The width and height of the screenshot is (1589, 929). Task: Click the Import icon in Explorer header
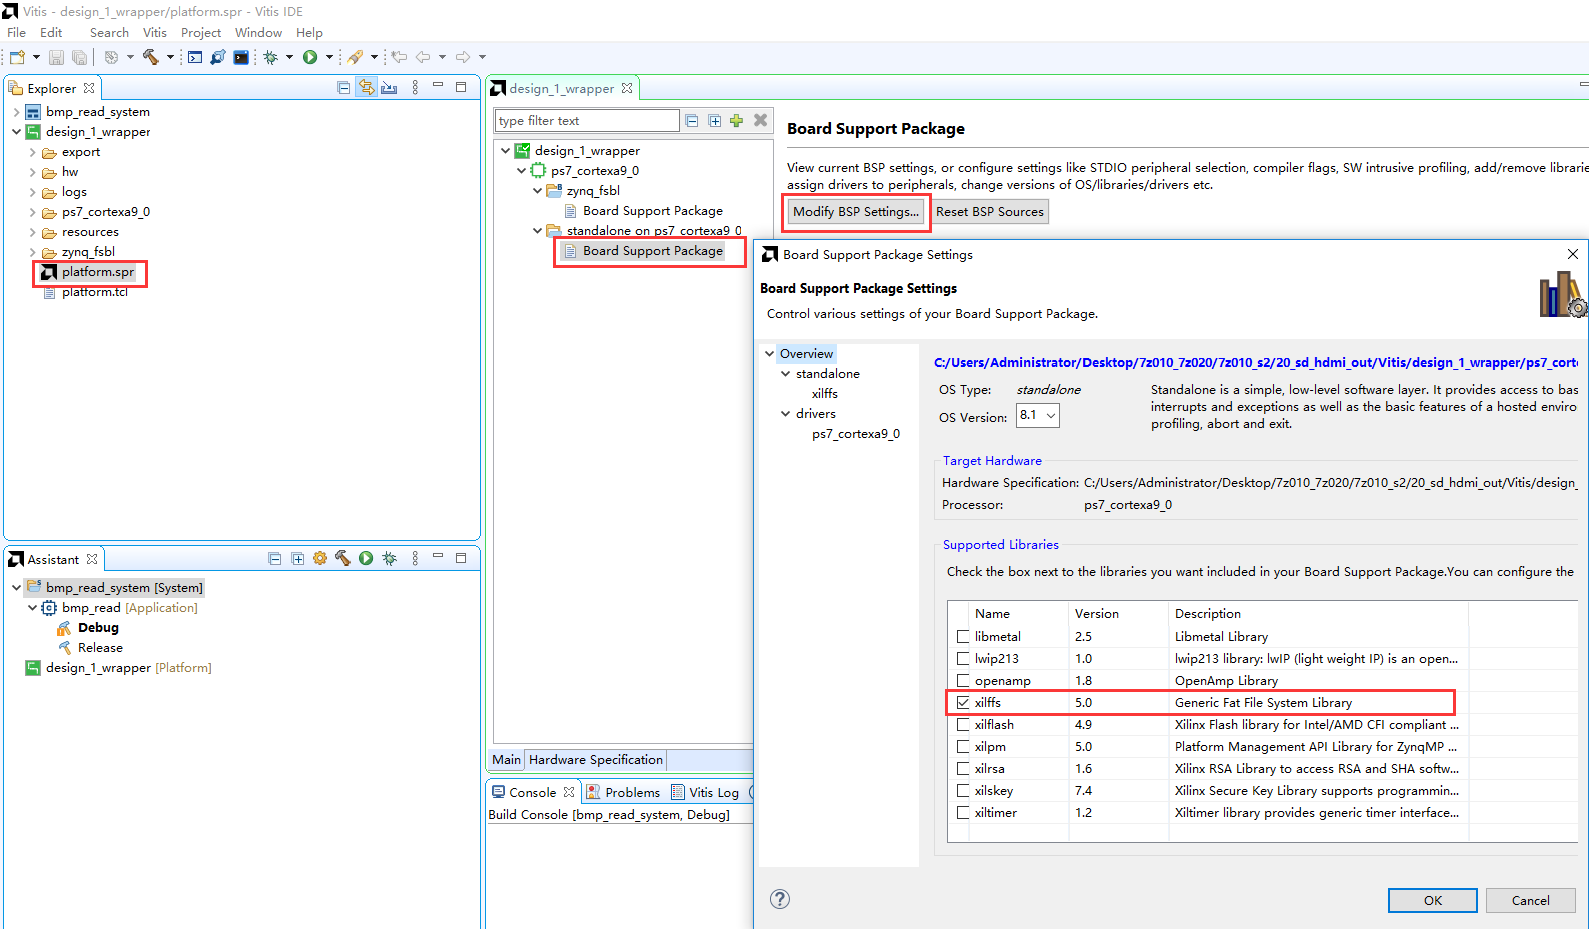tap(389, 88)
